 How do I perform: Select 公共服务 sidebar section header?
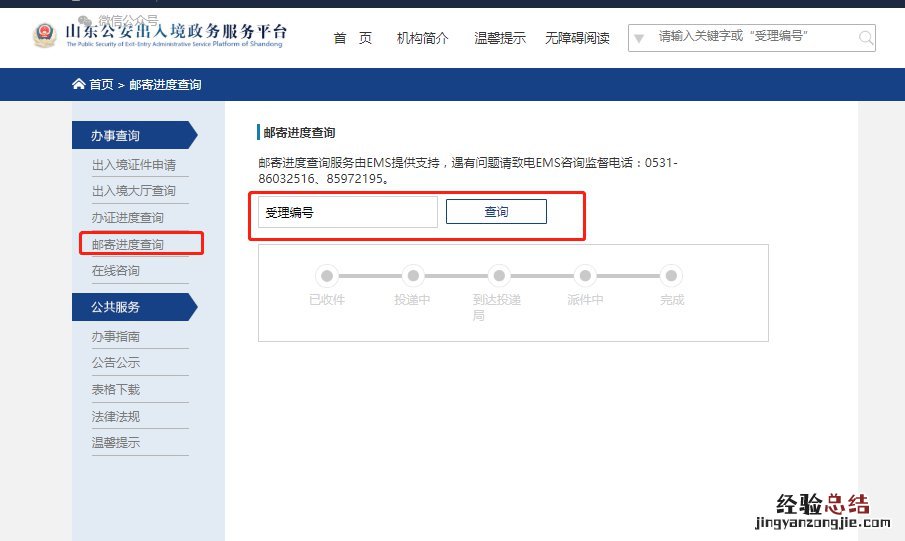[x=134, y=307]
